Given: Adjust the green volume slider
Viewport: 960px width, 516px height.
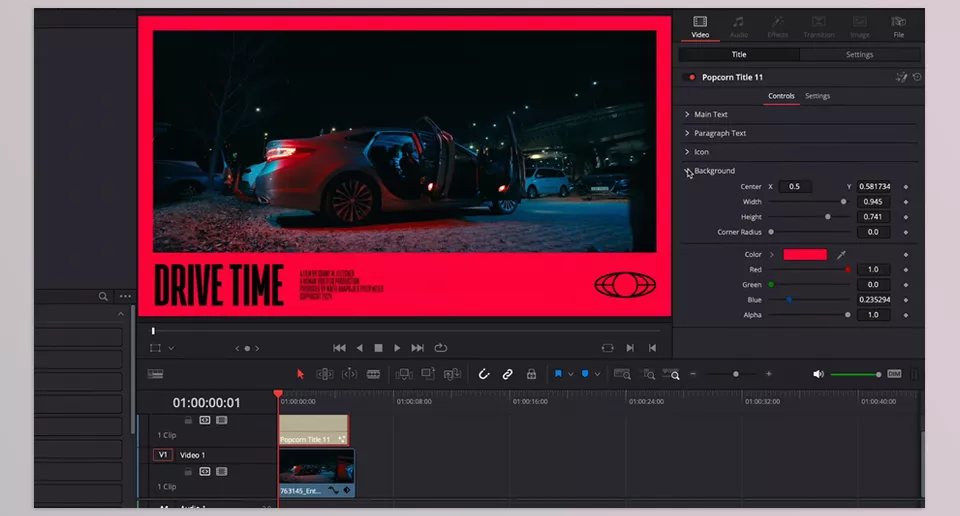Looking at the screenshot, I should click(x=855, y=374).
